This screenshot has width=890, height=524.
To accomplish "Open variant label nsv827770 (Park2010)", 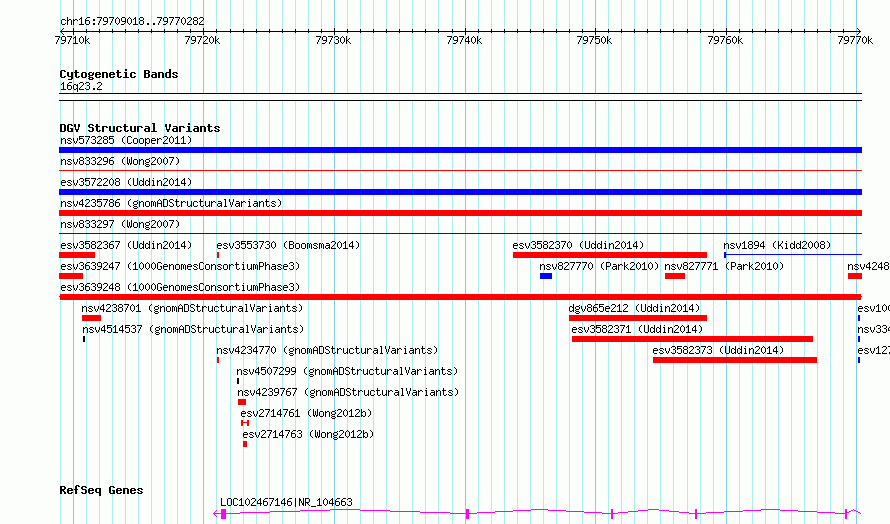I will tap(599, 266).
